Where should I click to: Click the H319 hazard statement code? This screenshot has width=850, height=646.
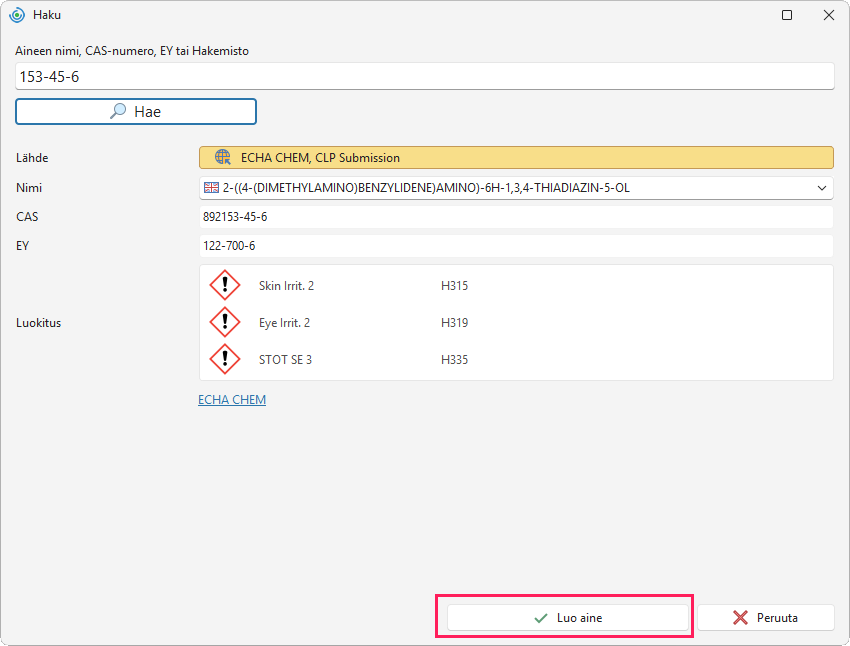[454, 322]
